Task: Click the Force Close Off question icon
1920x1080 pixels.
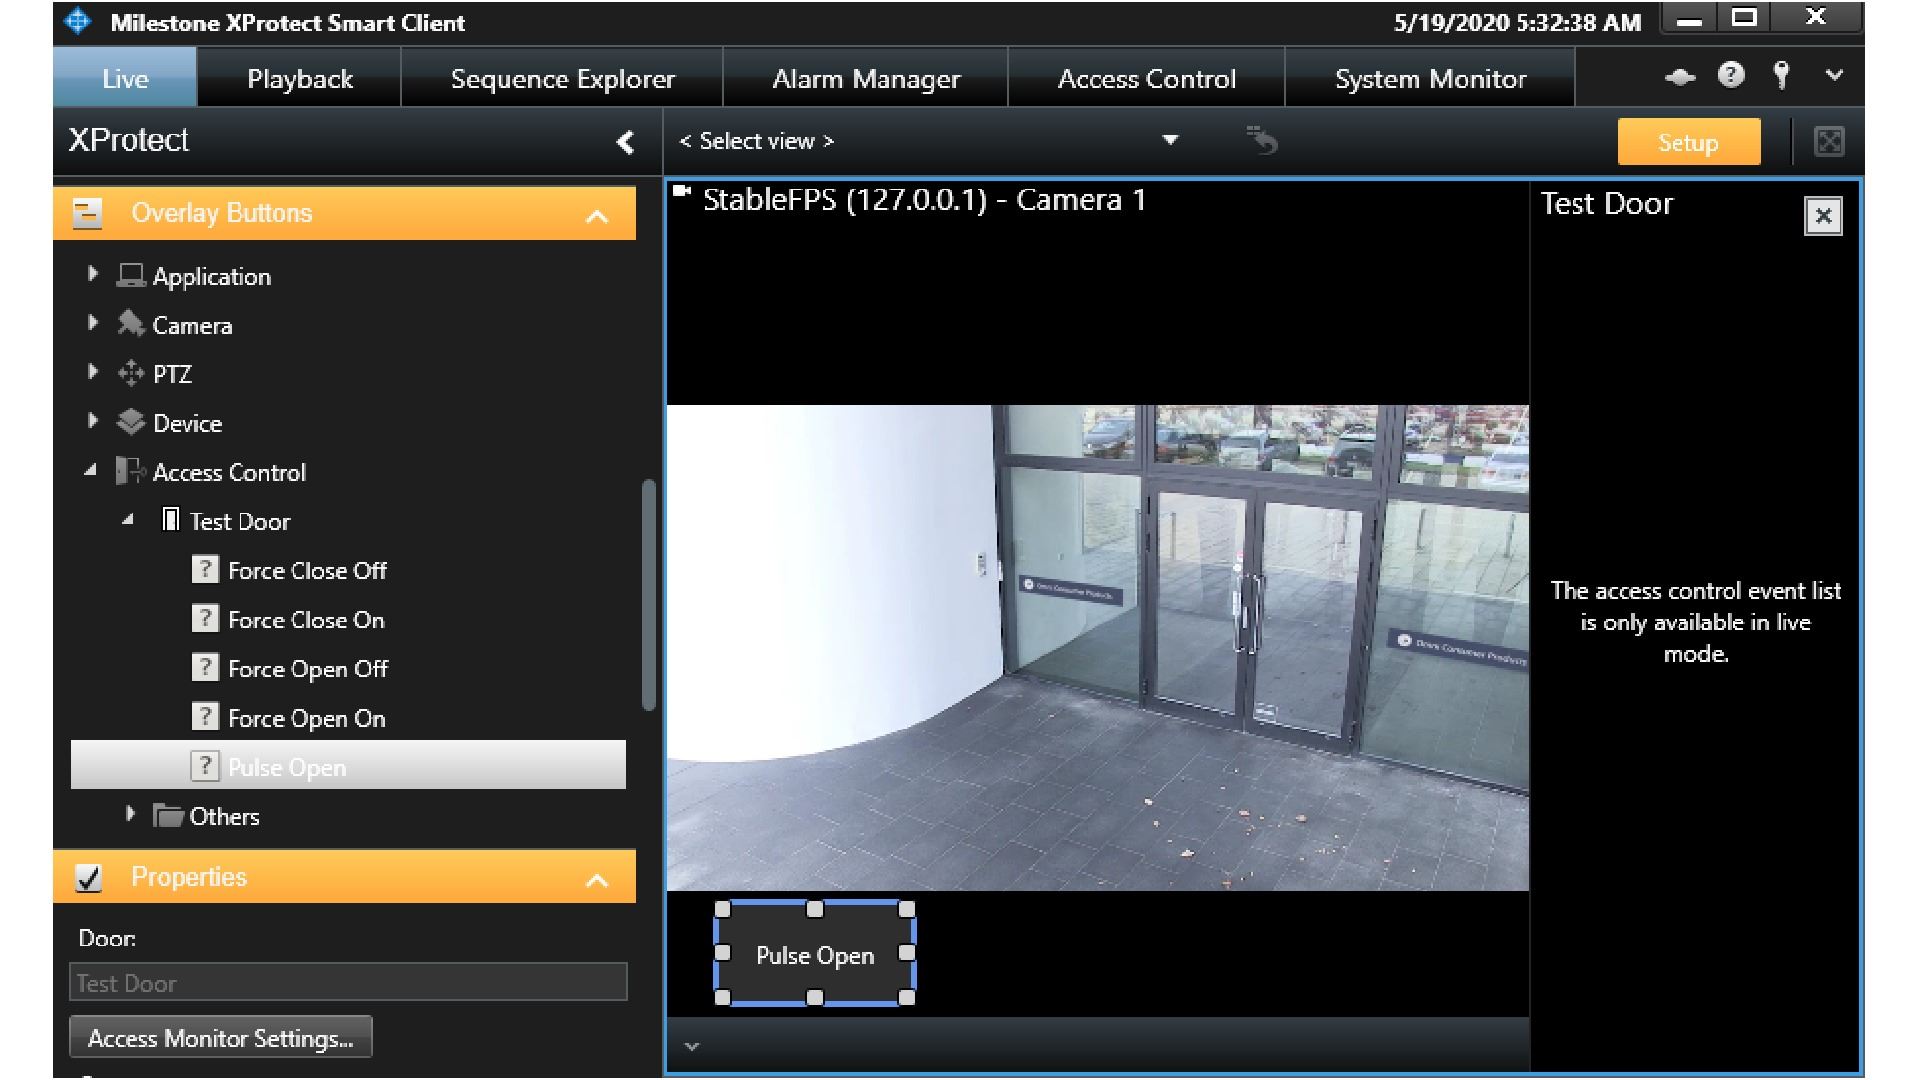Action: click(205, 570)
